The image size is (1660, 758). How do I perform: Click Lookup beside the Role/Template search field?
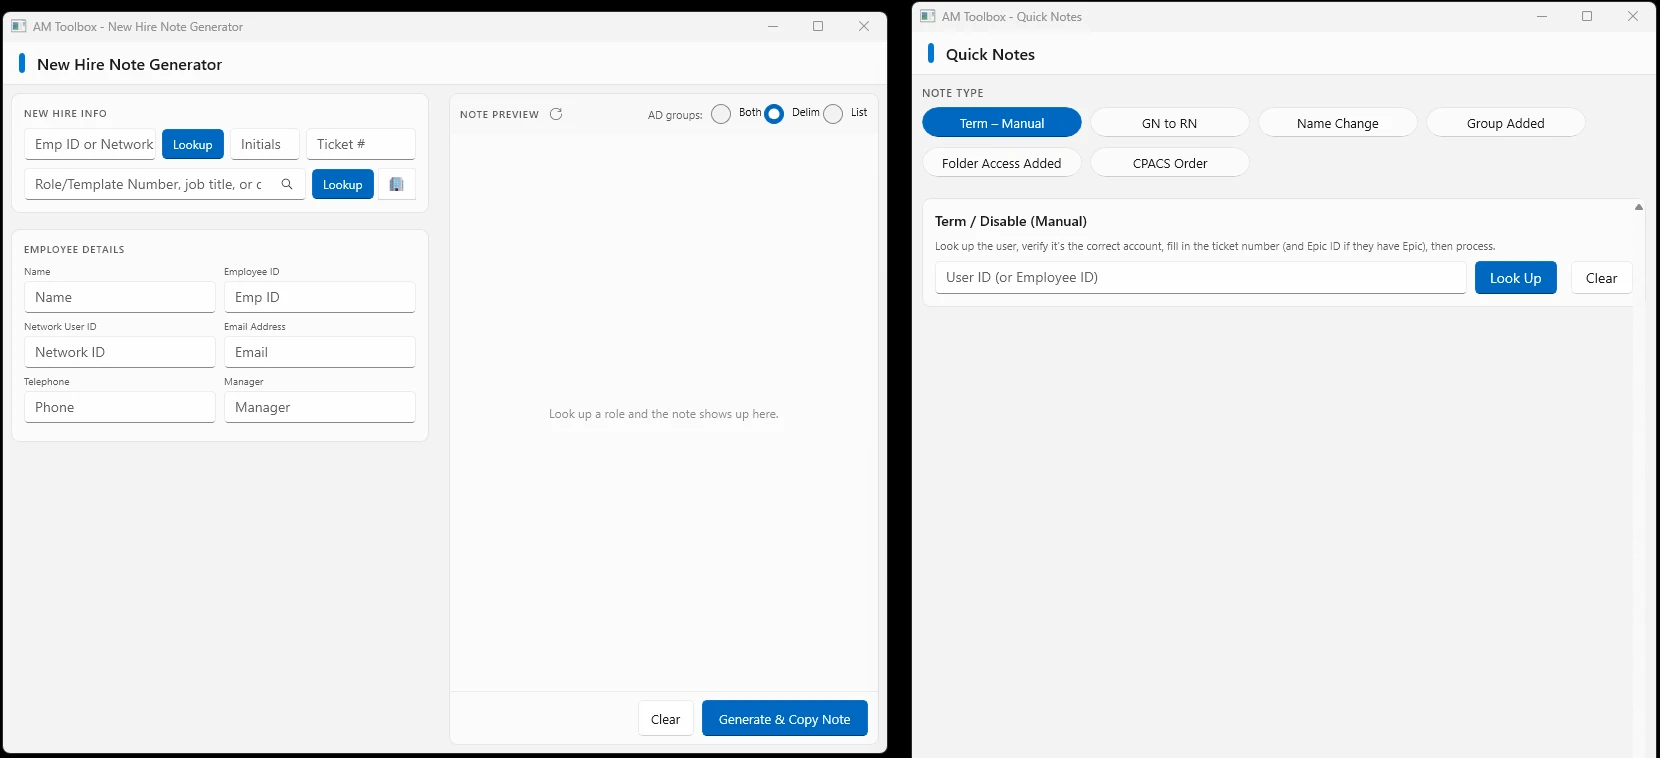tap(343, 184)
